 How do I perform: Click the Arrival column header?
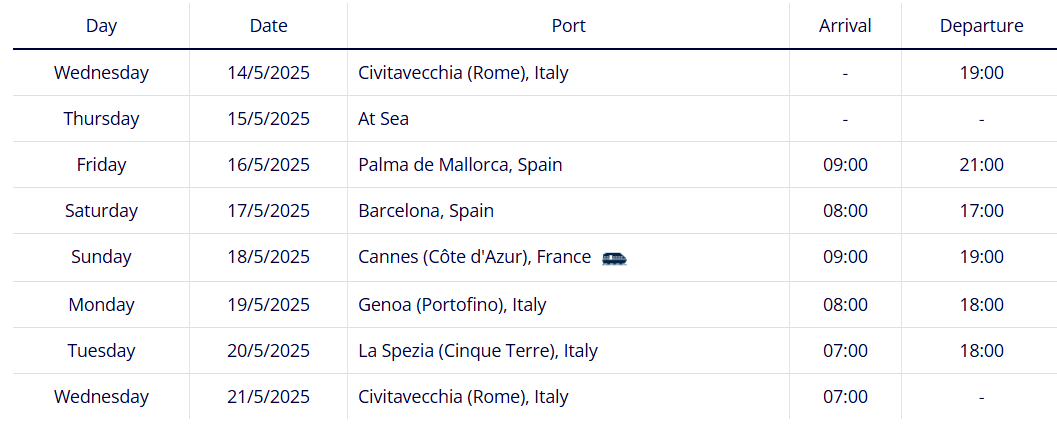pyautogui.click(x=845, y=26)
